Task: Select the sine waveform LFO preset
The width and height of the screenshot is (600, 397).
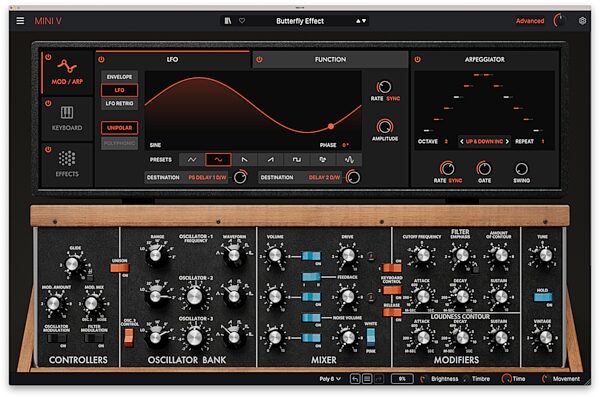Action: (218, 160)
